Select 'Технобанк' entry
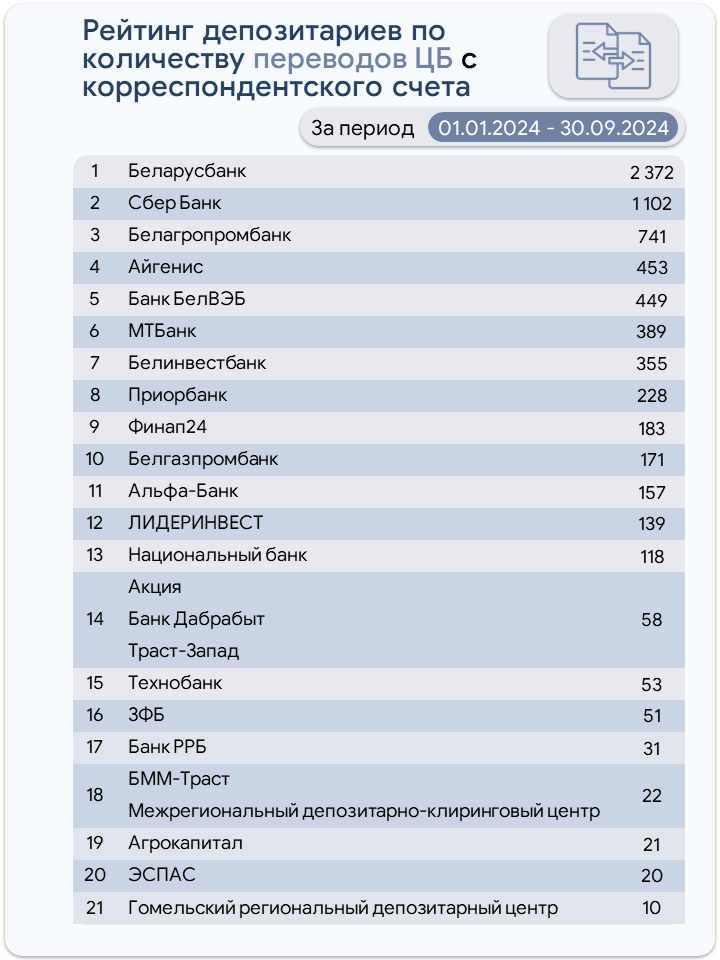This screenshot has width=720, height=960. (175, 683)
